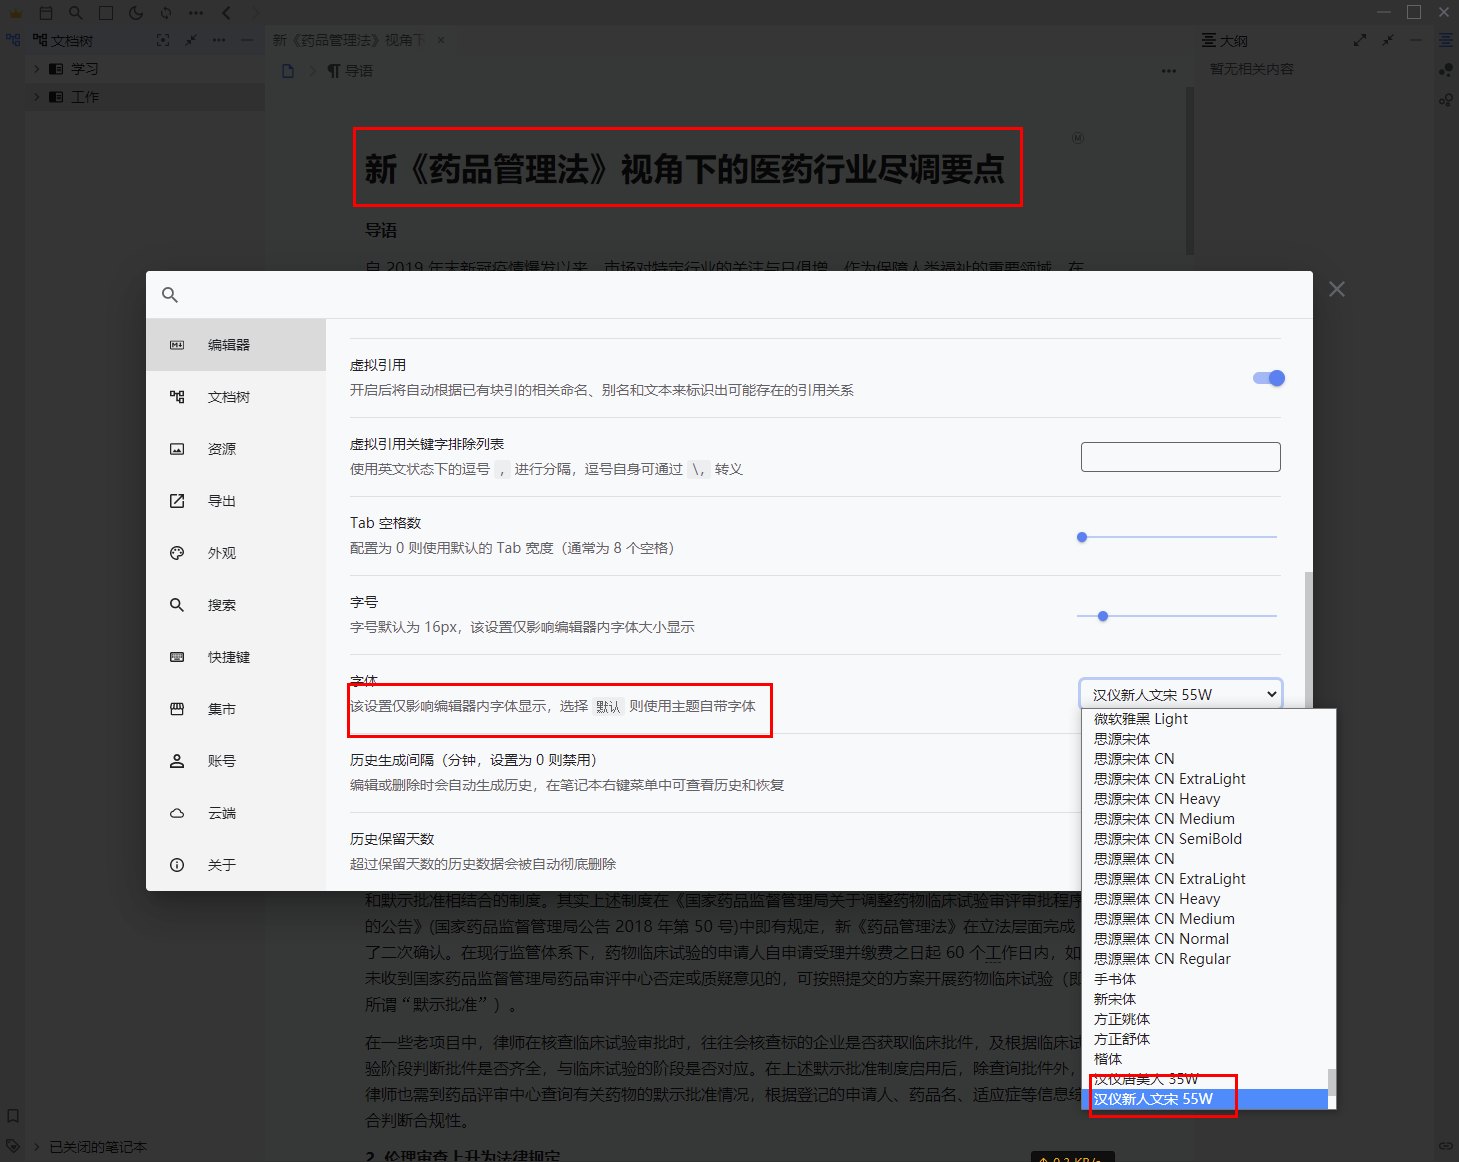Close the settings dialog with the X
The image size is (1459, 1162).
tap(1337, 289)
